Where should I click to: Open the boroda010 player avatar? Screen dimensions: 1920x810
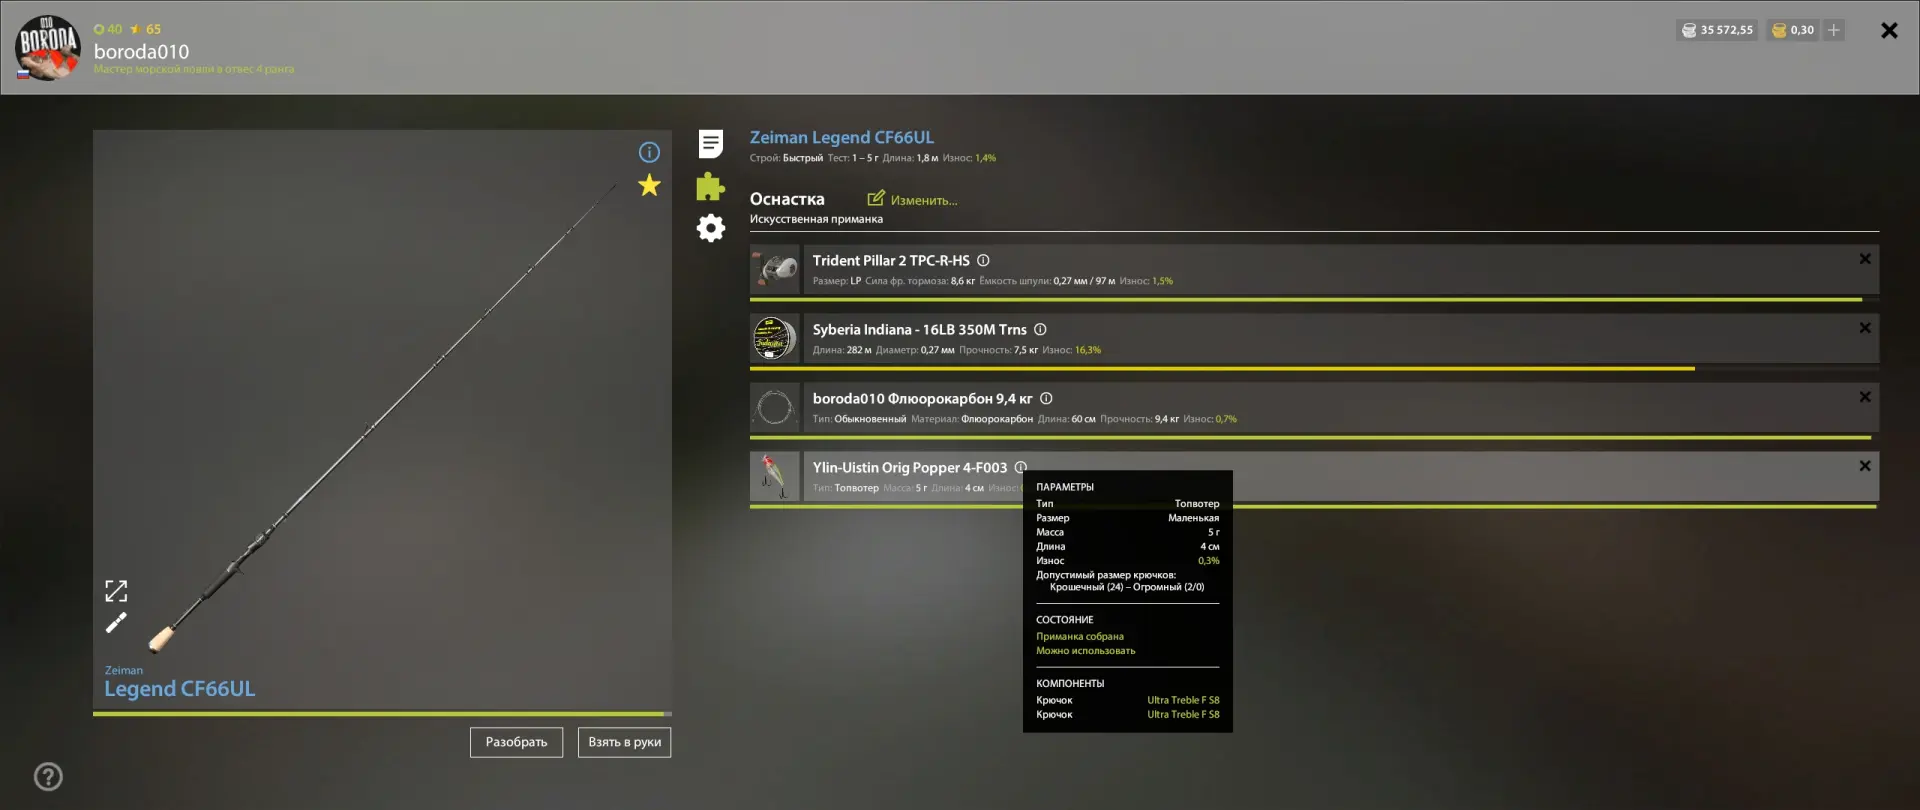(x=47, y=47)
